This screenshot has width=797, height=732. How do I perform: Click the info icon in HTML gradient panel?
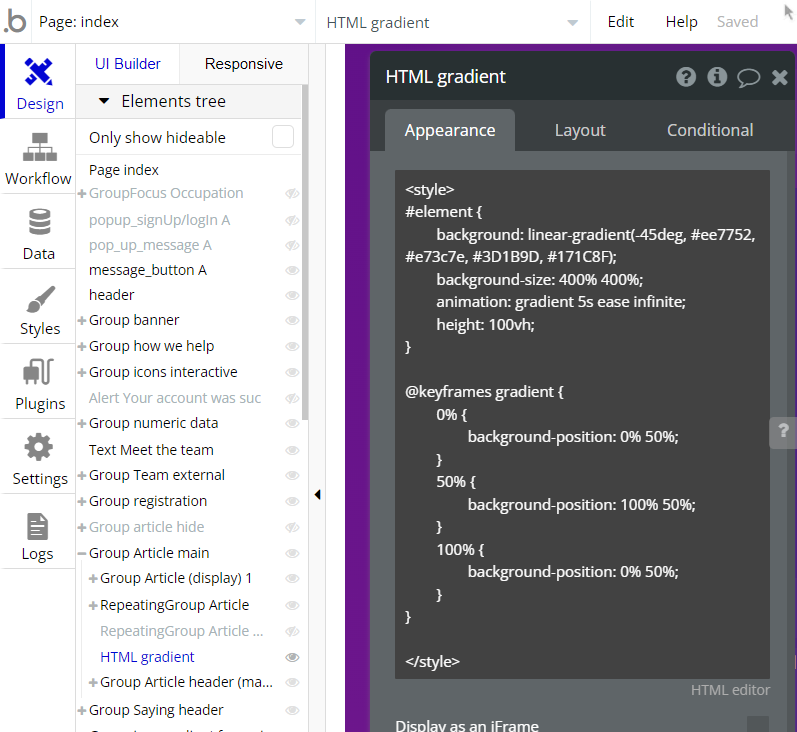(717, 77)
